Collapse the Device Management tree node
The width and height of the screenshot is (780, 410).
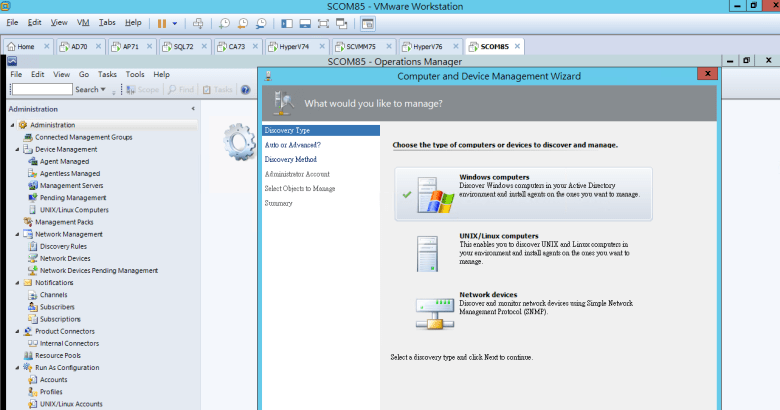[17, 149]
